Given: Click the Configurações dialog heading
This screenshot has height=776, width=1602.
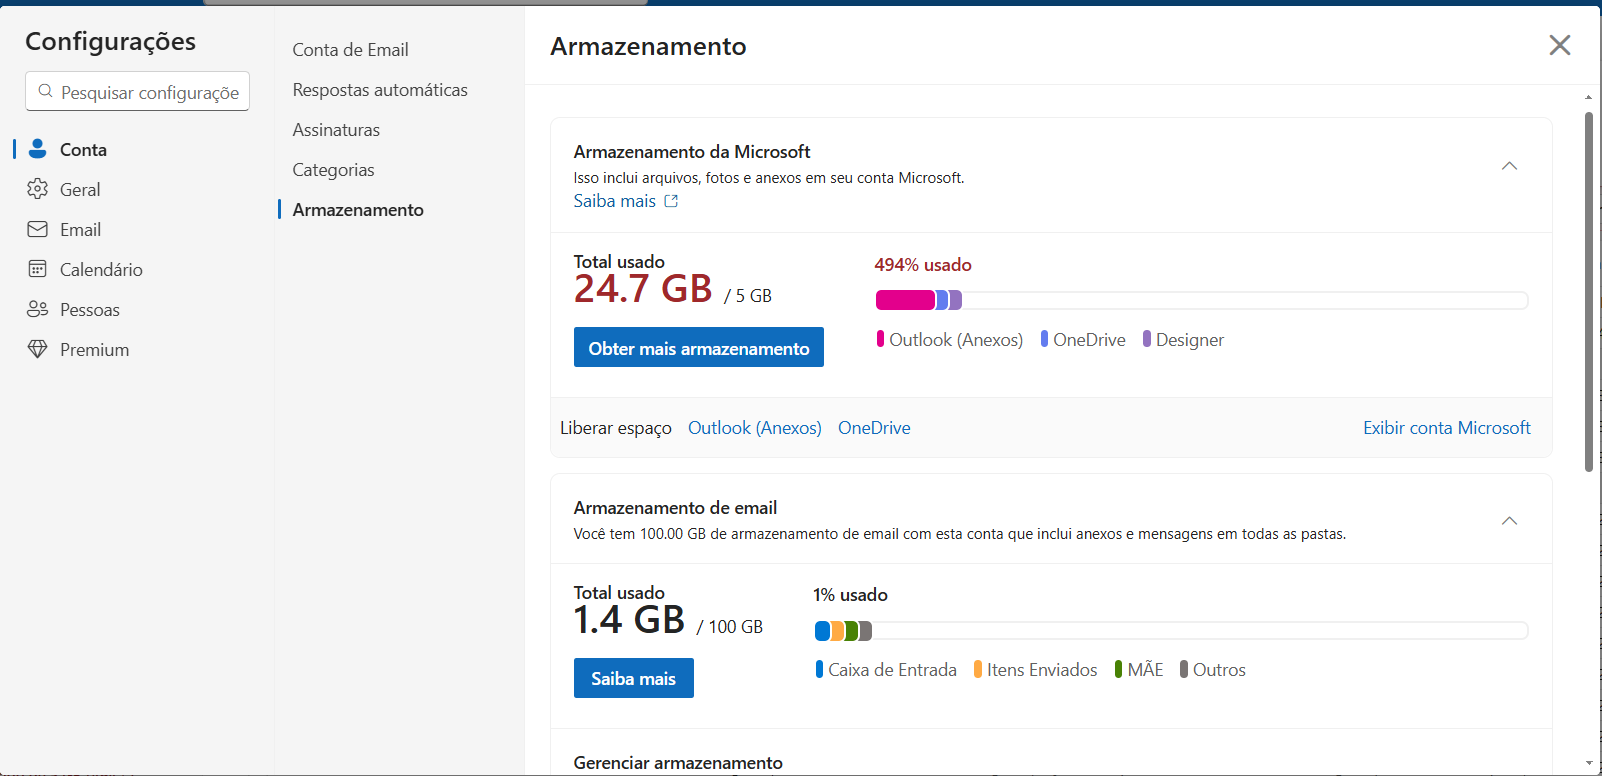Looking at the screenshot, I should pos(110,42).
